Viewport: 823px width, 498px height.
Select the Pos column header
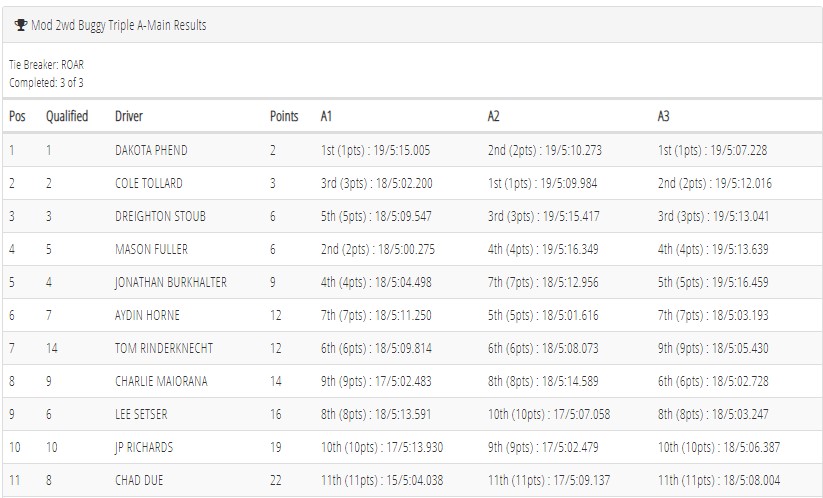tap(17, 116)
